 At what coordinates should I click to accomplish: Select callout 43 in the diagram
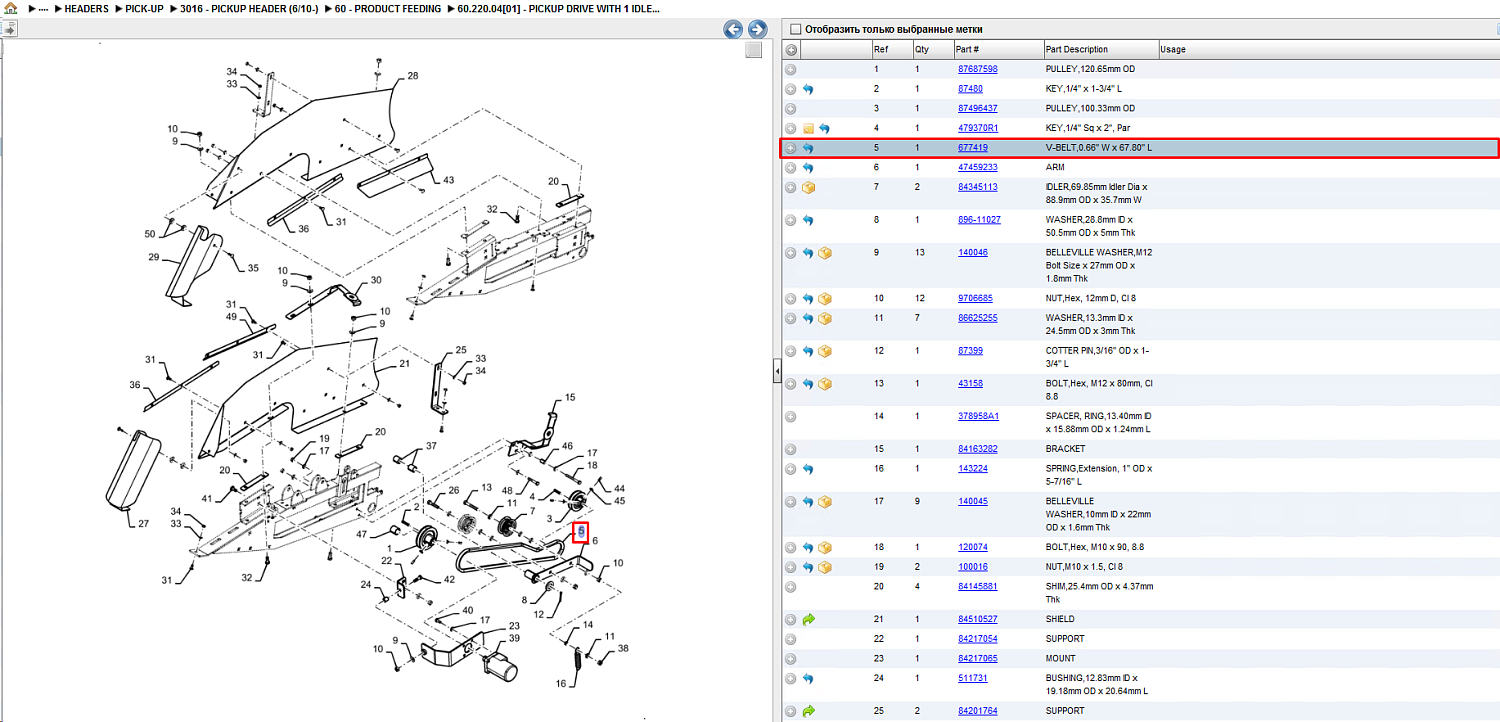pyautogui.click(x=448, y=180)
